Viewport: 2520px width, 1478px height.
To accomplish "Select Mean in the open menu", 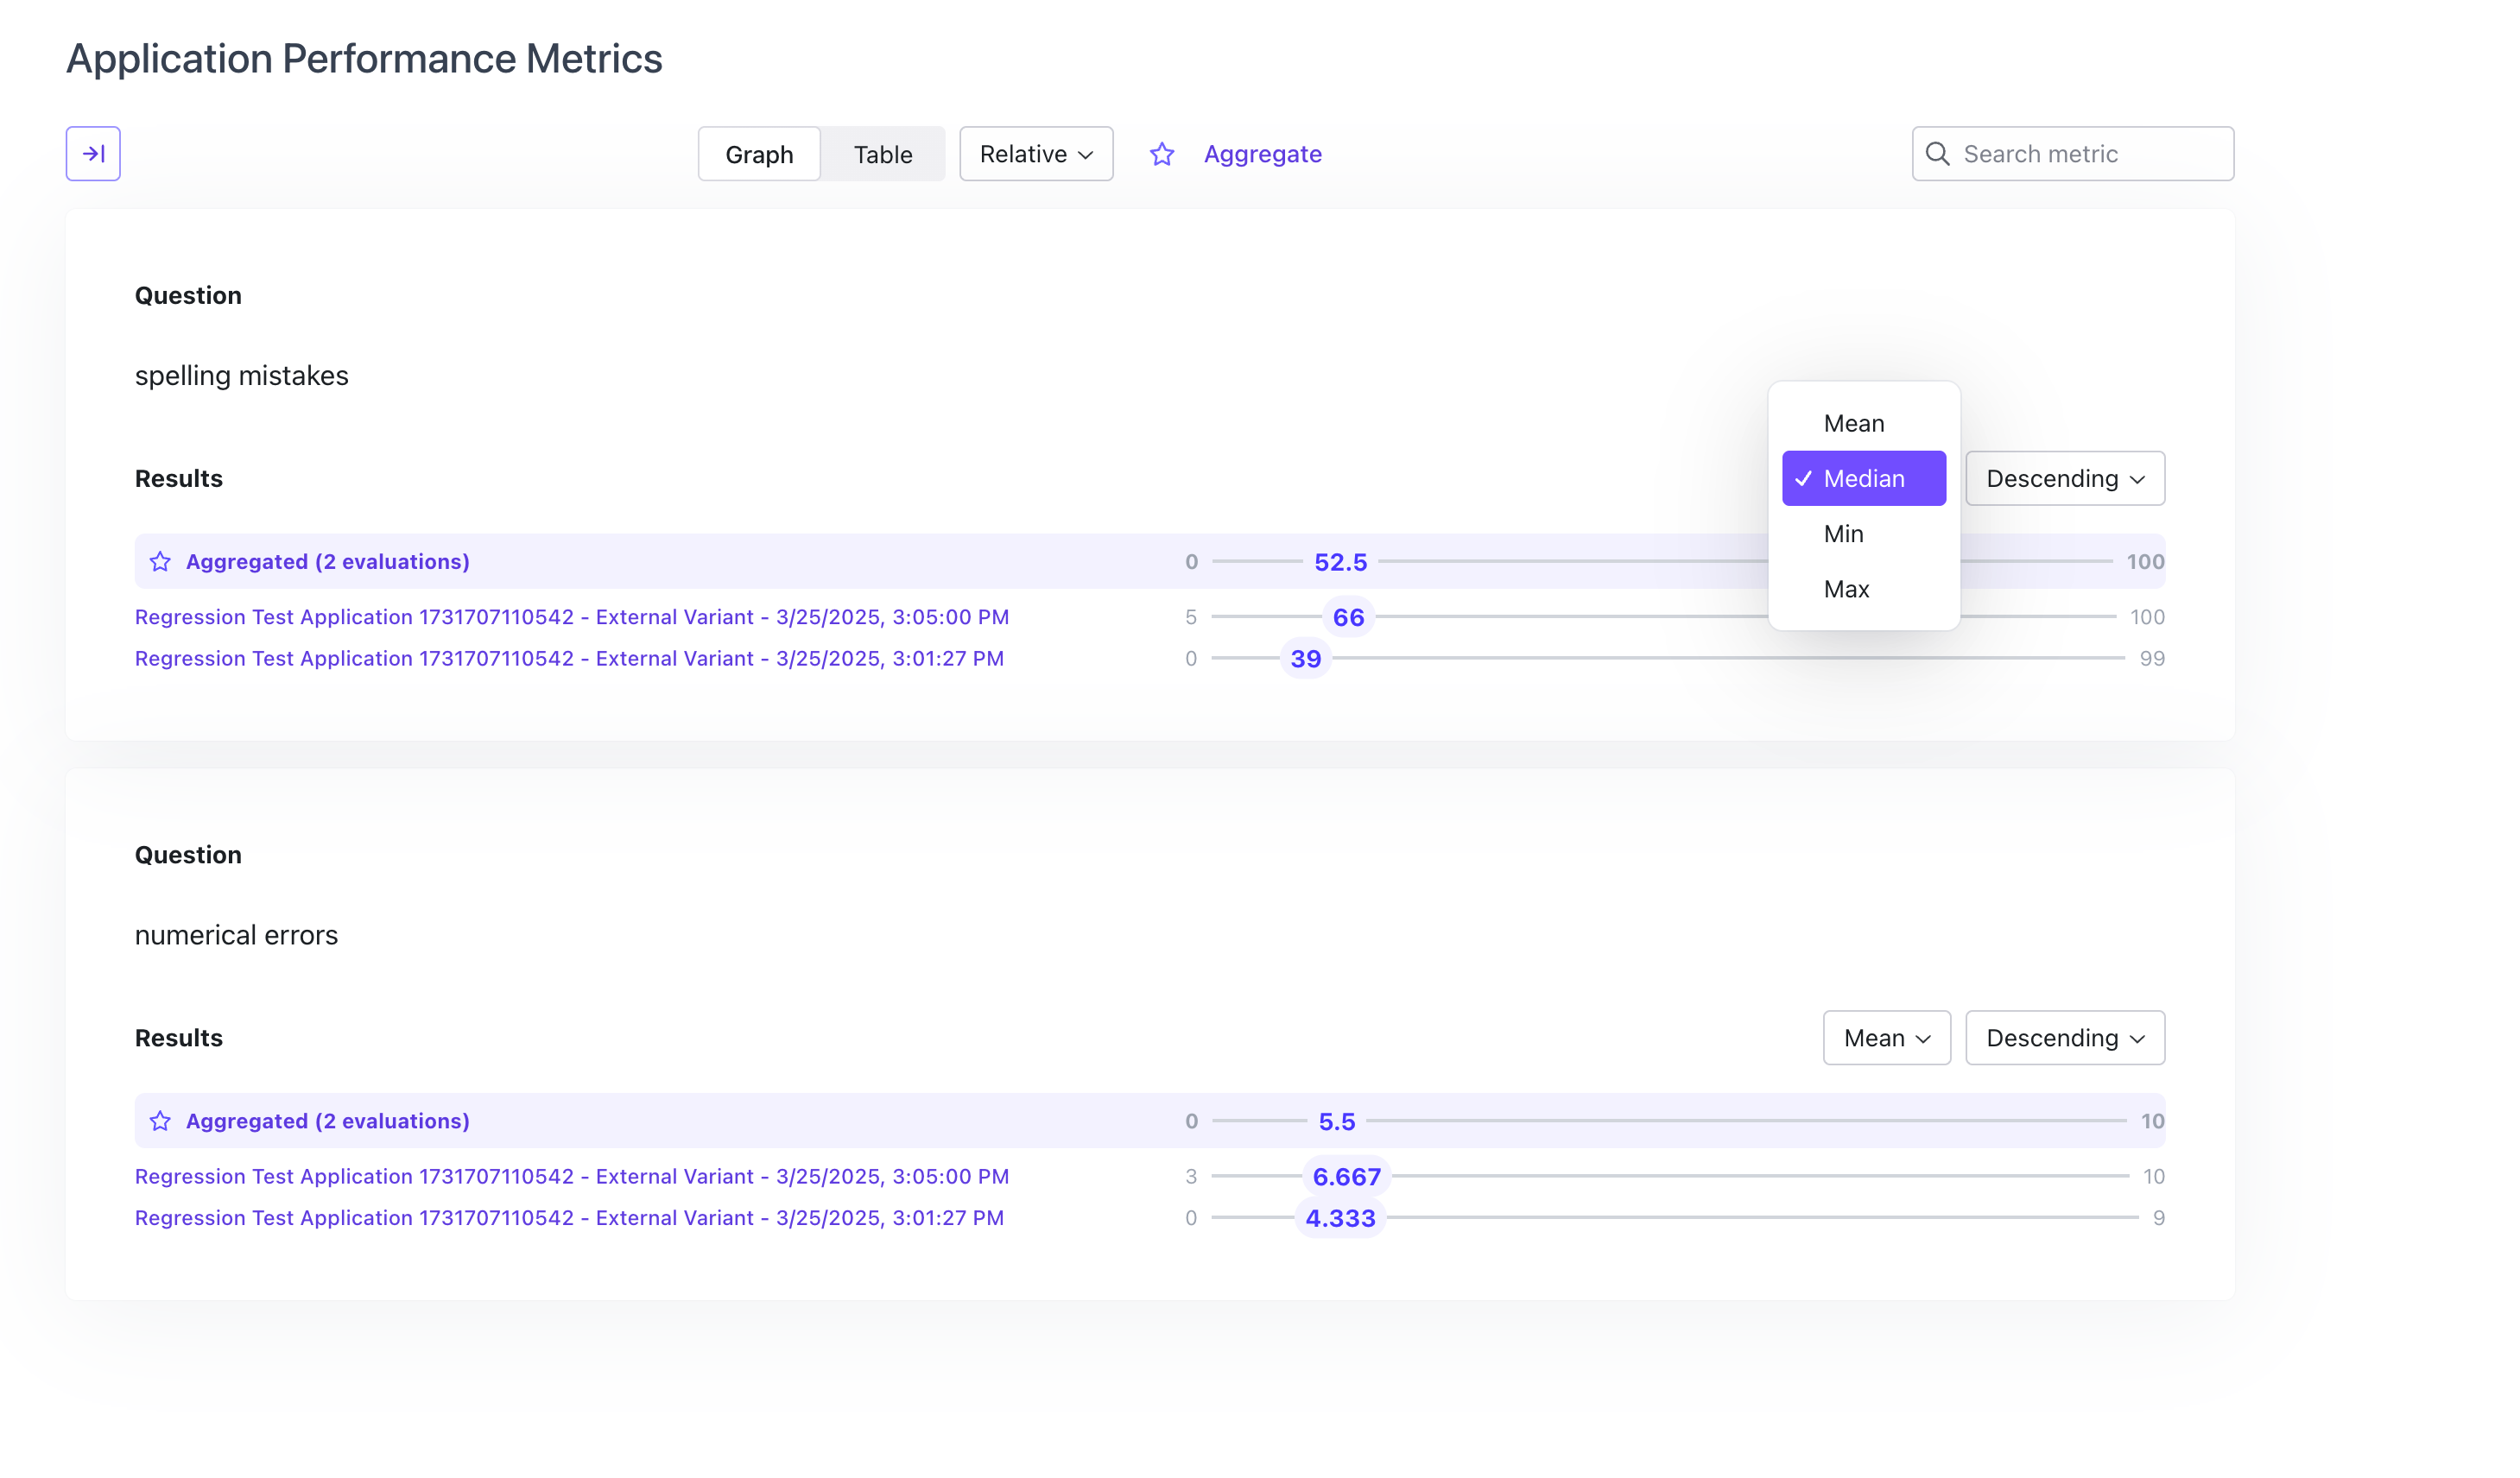I will (1853, 424).
